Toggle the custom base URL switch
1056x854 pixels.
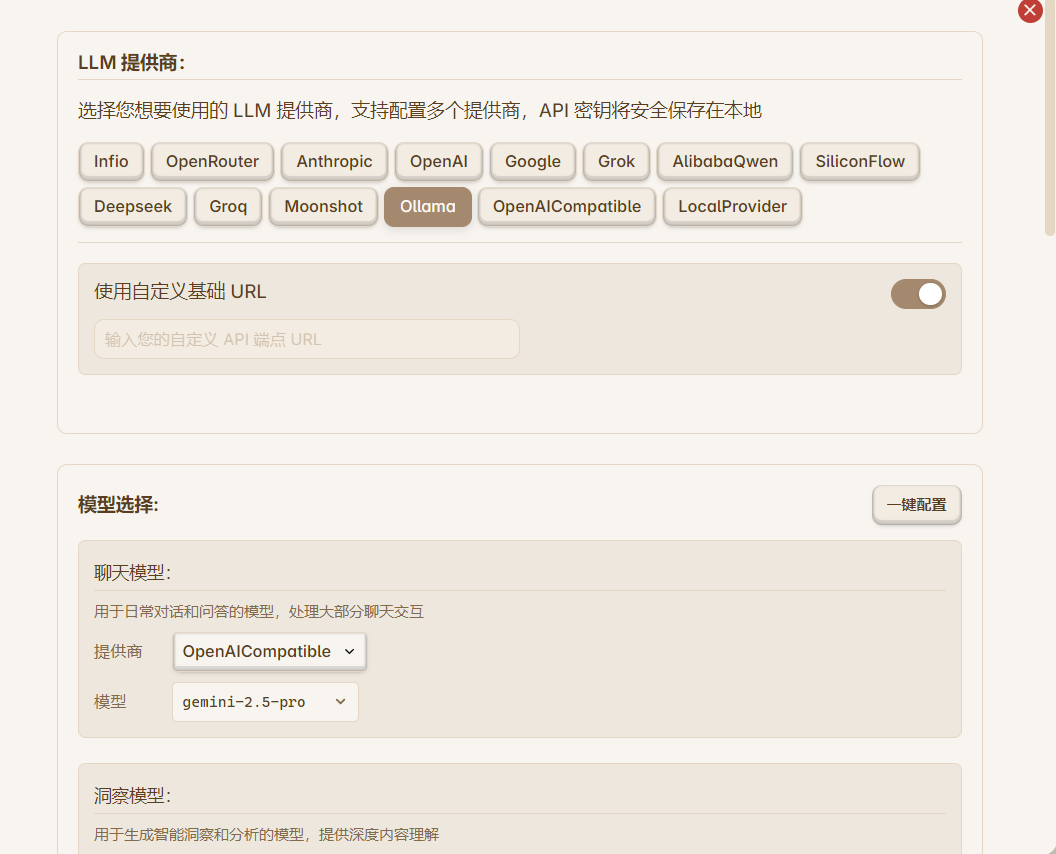pos(918,294)
